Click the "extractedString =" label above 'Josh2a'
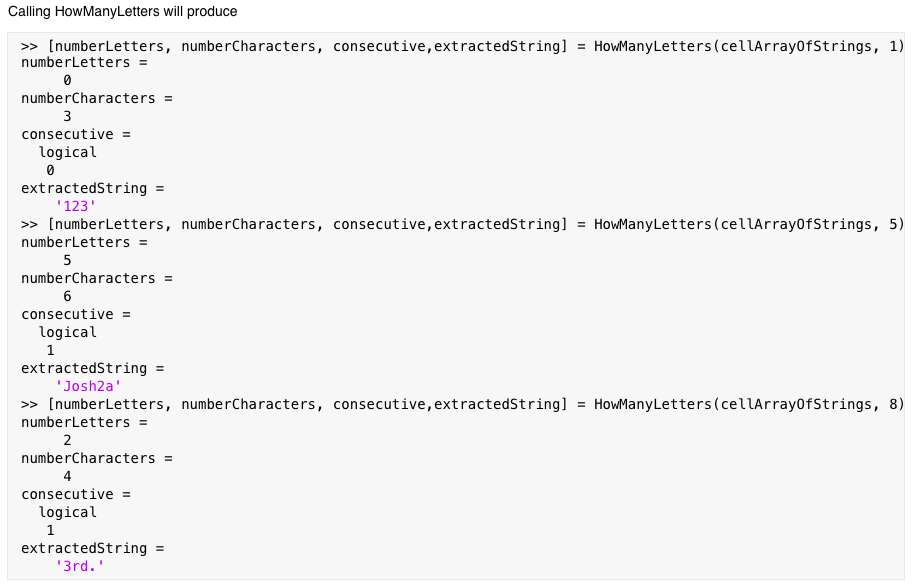 (92, 369)
